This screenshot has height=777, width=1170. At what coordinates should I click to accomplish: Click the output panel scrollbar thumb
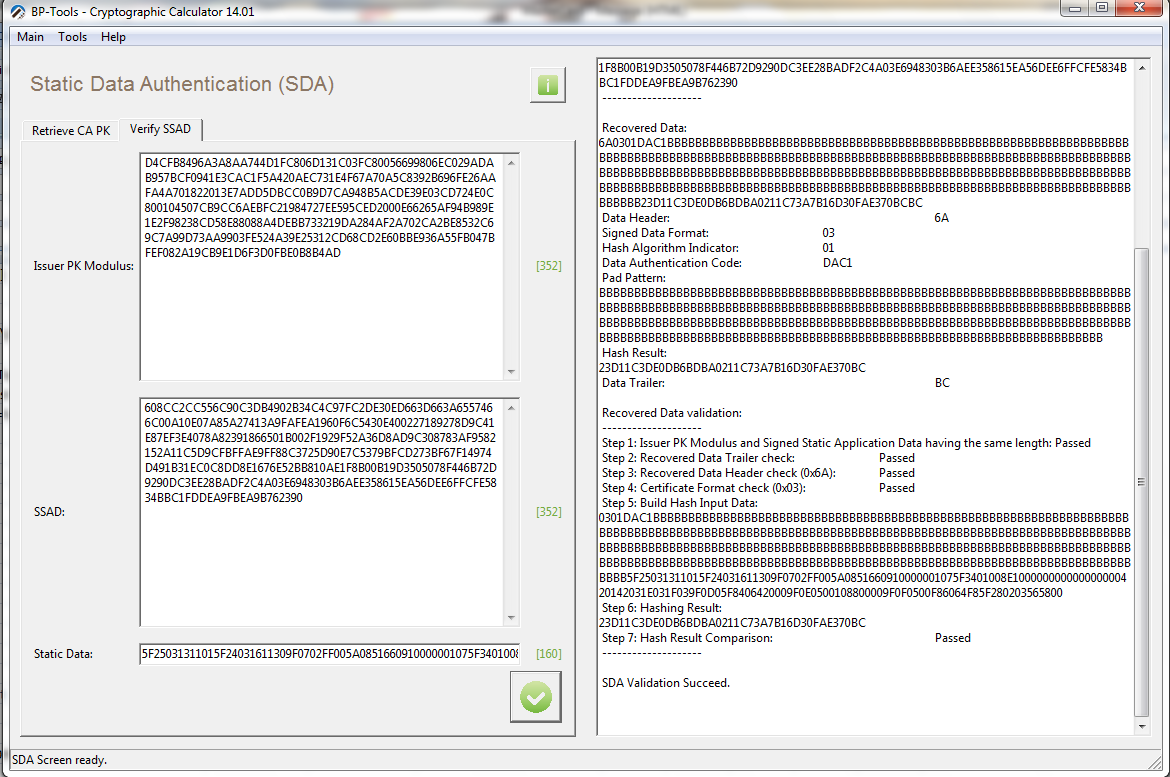point(1142,482)
